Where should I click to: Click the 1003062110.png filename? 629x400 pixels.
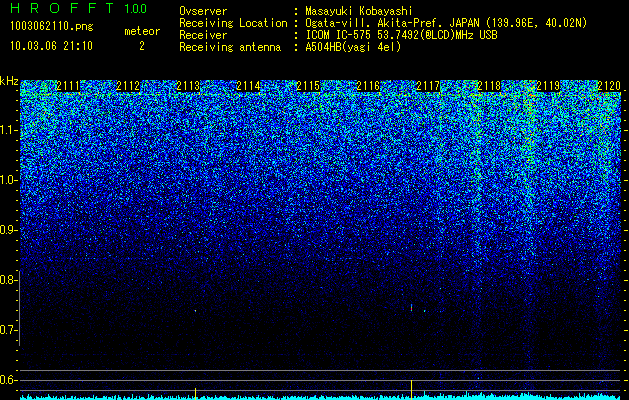pyautogui.click(x=51, y=27)
